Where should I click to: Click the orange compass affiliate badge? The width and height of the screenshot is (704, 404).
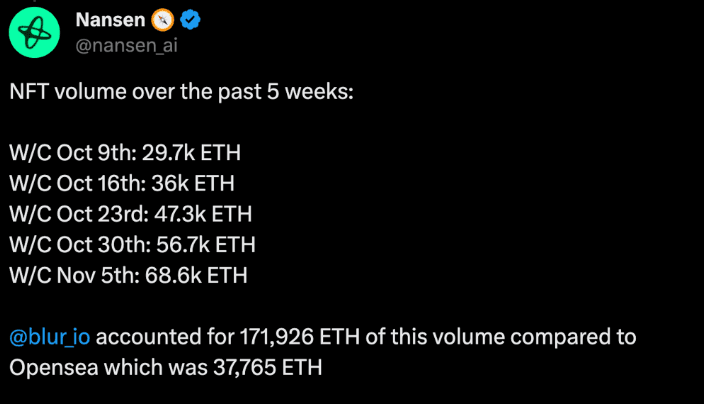click(x=163, y=20)
